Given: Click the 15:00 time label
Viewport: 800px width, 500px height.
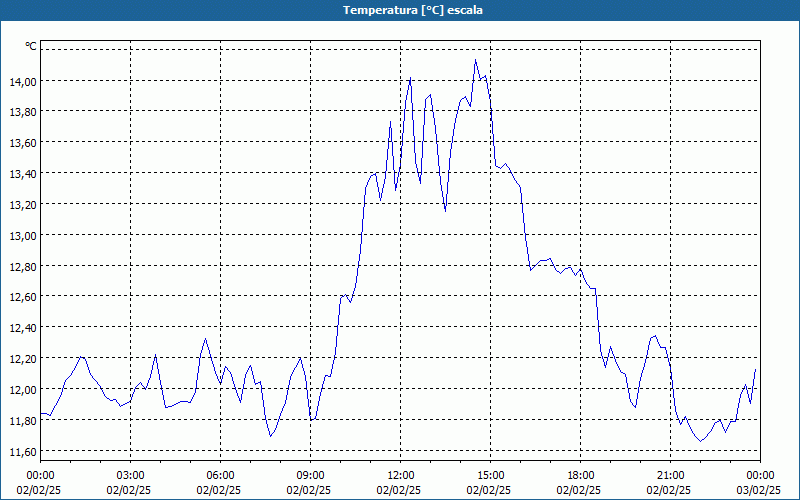Looking at the screenshot, I should point(490,475).
